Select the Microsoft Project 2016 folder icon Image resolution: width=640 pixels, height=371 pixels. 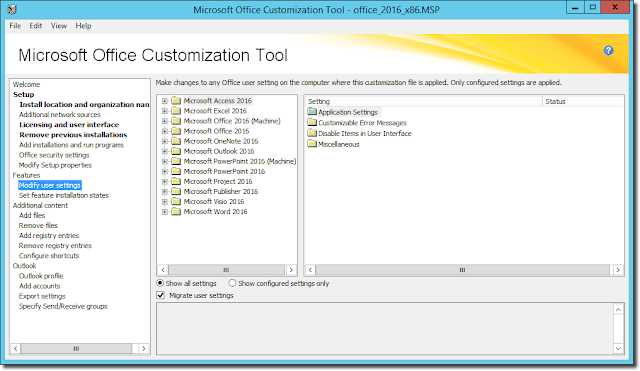pyautogui.click(x=176, y=181)
